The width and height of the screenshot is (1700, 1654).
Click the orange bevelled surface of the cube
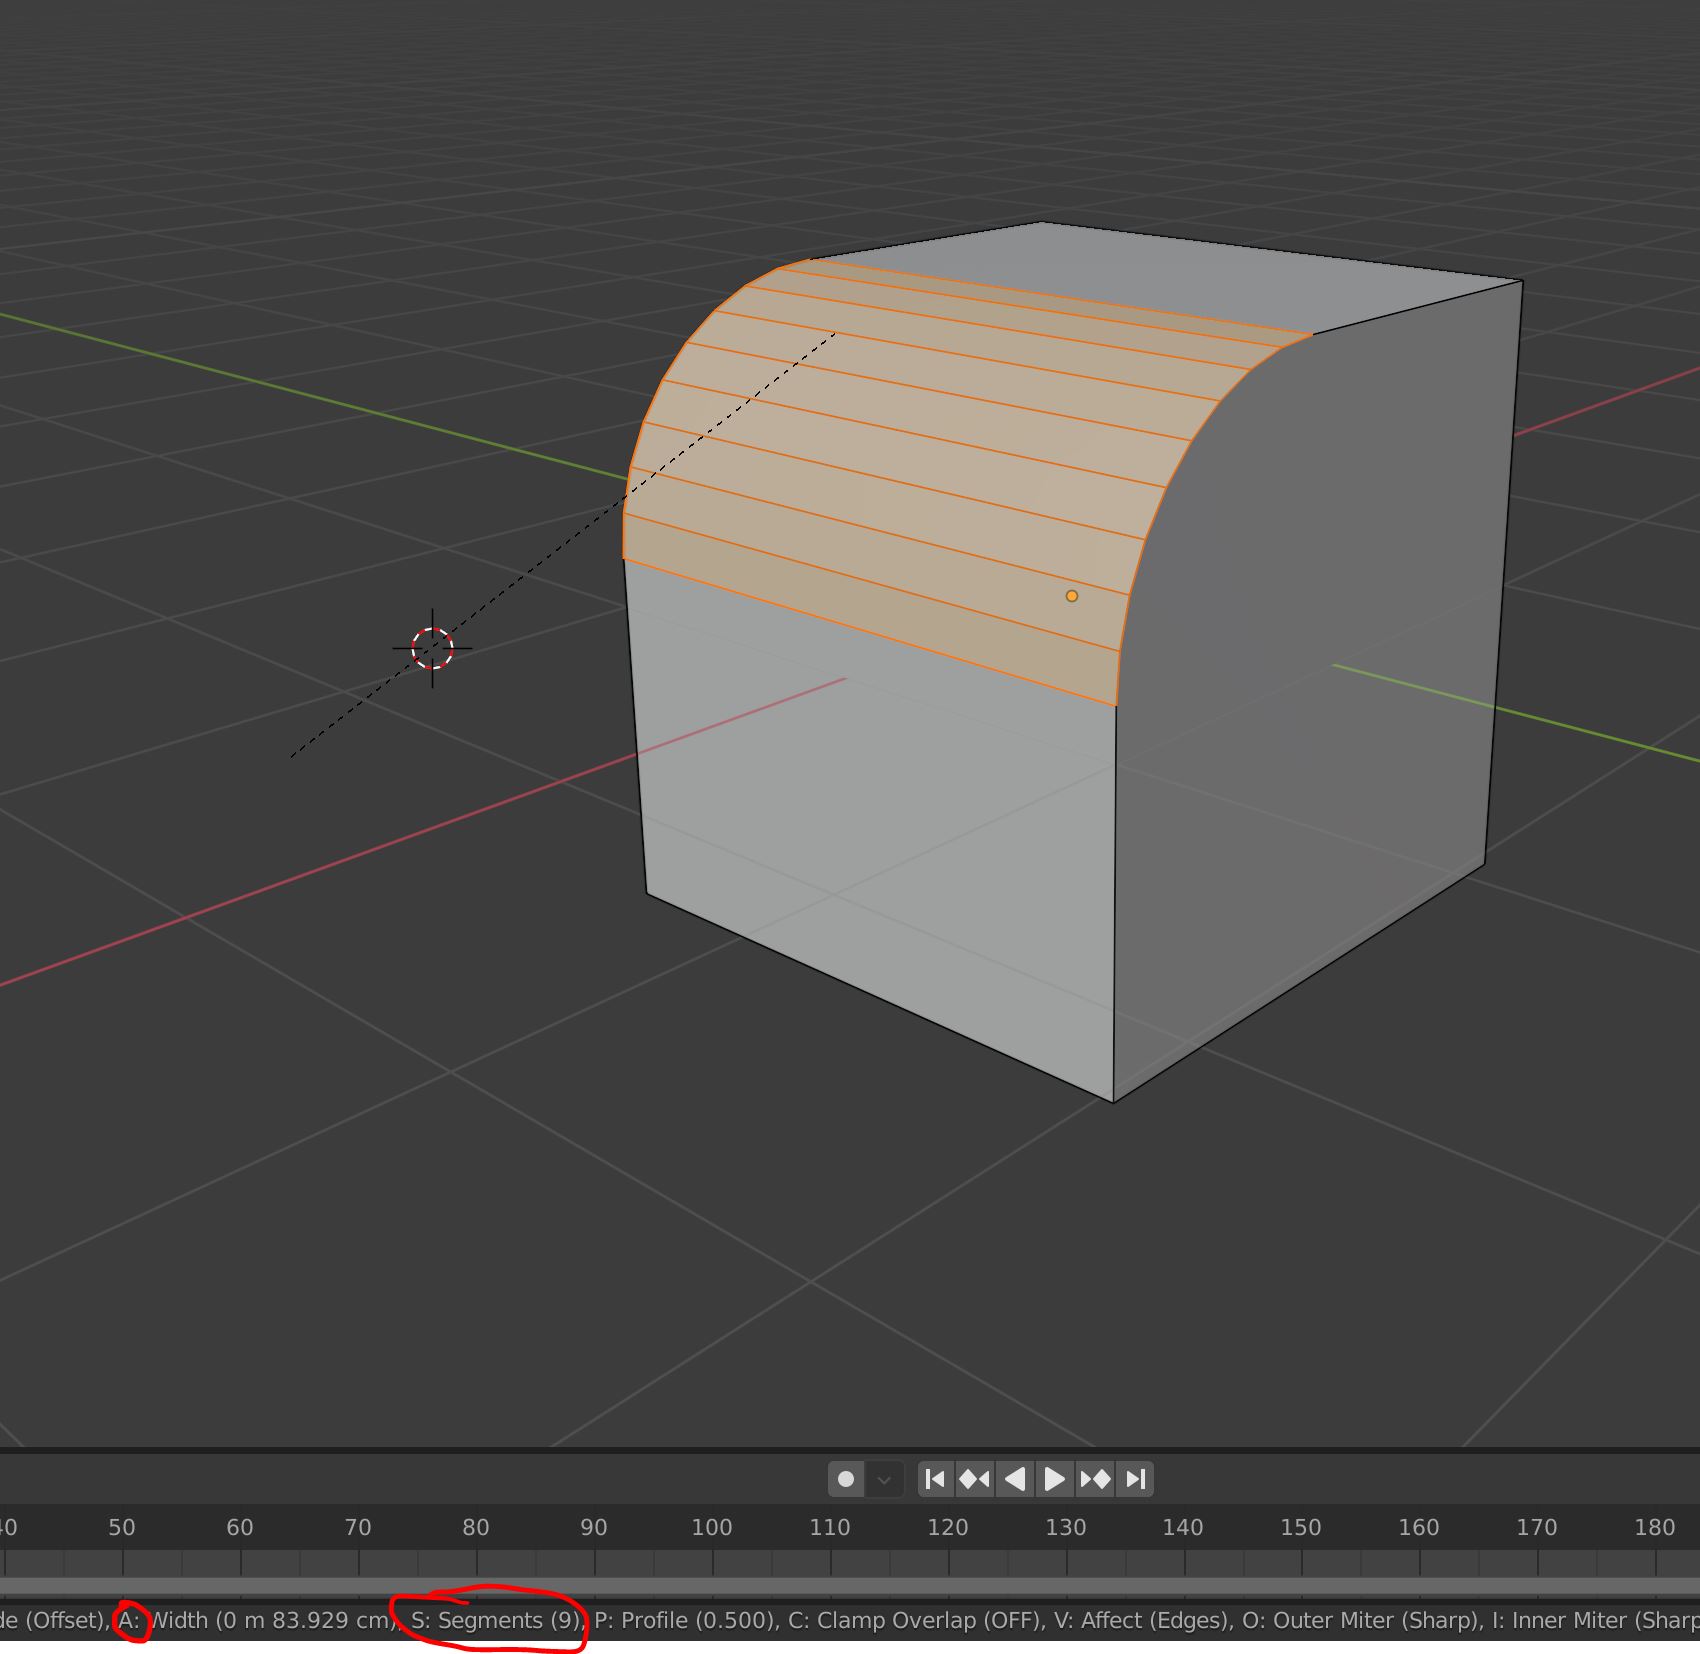(900, 480)
